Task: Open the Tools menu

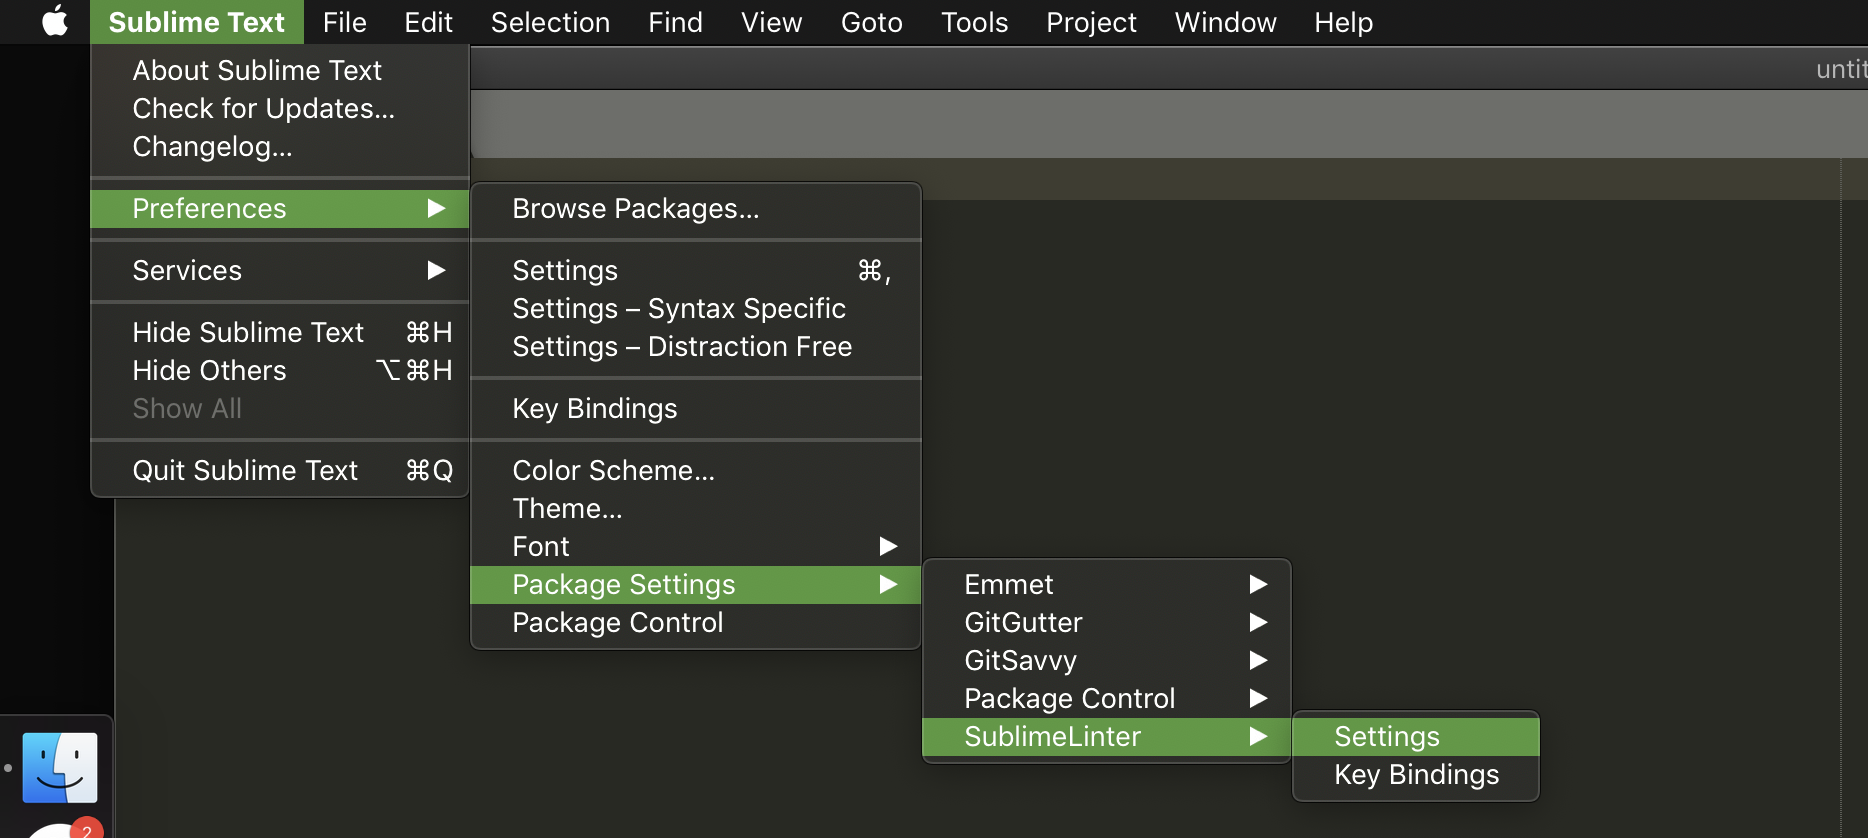Action: 974,22
